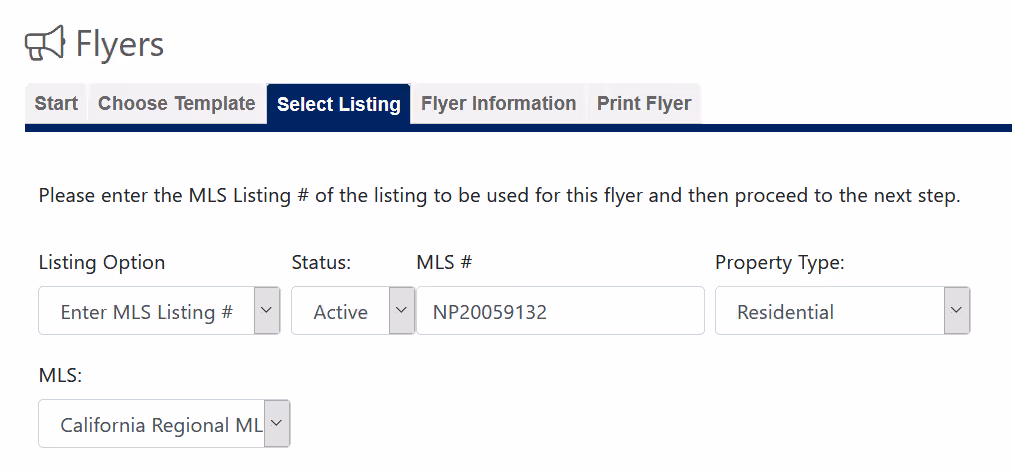Click the MLS selector chevron arrow
1012x471 pixels.
point(277,423)
